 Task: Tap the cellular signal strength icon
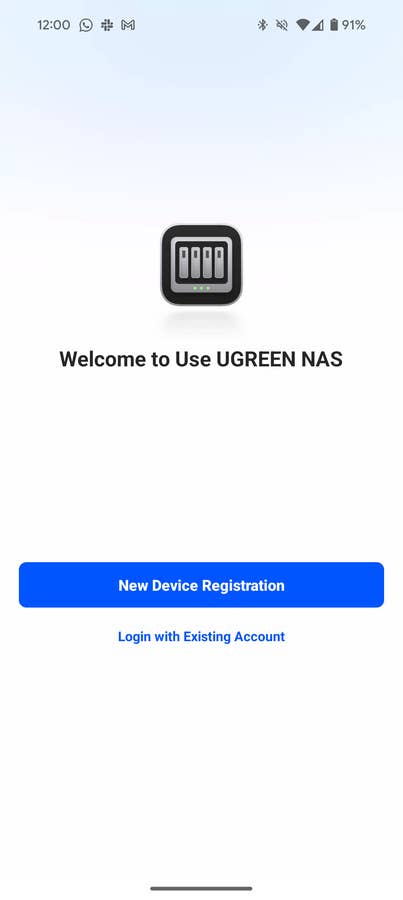(x=317, y=25)
